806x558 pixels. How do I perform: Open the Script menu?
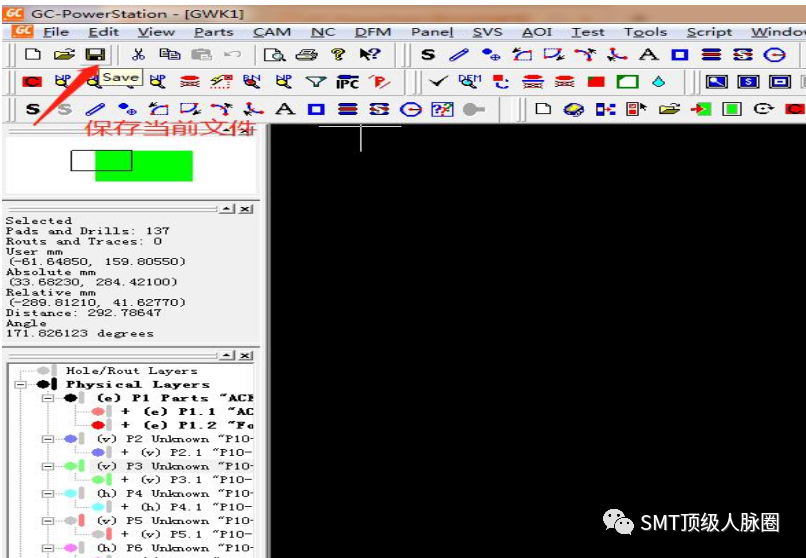click(x=709, y=32)
